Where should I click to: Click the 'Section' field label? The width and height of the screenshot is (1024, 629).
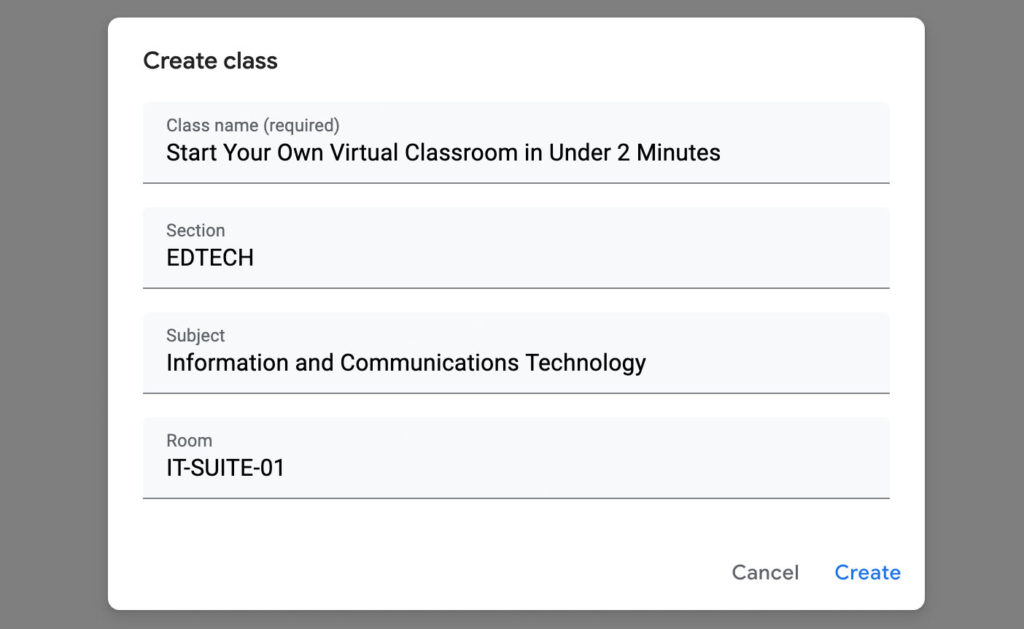click(195, 230)
